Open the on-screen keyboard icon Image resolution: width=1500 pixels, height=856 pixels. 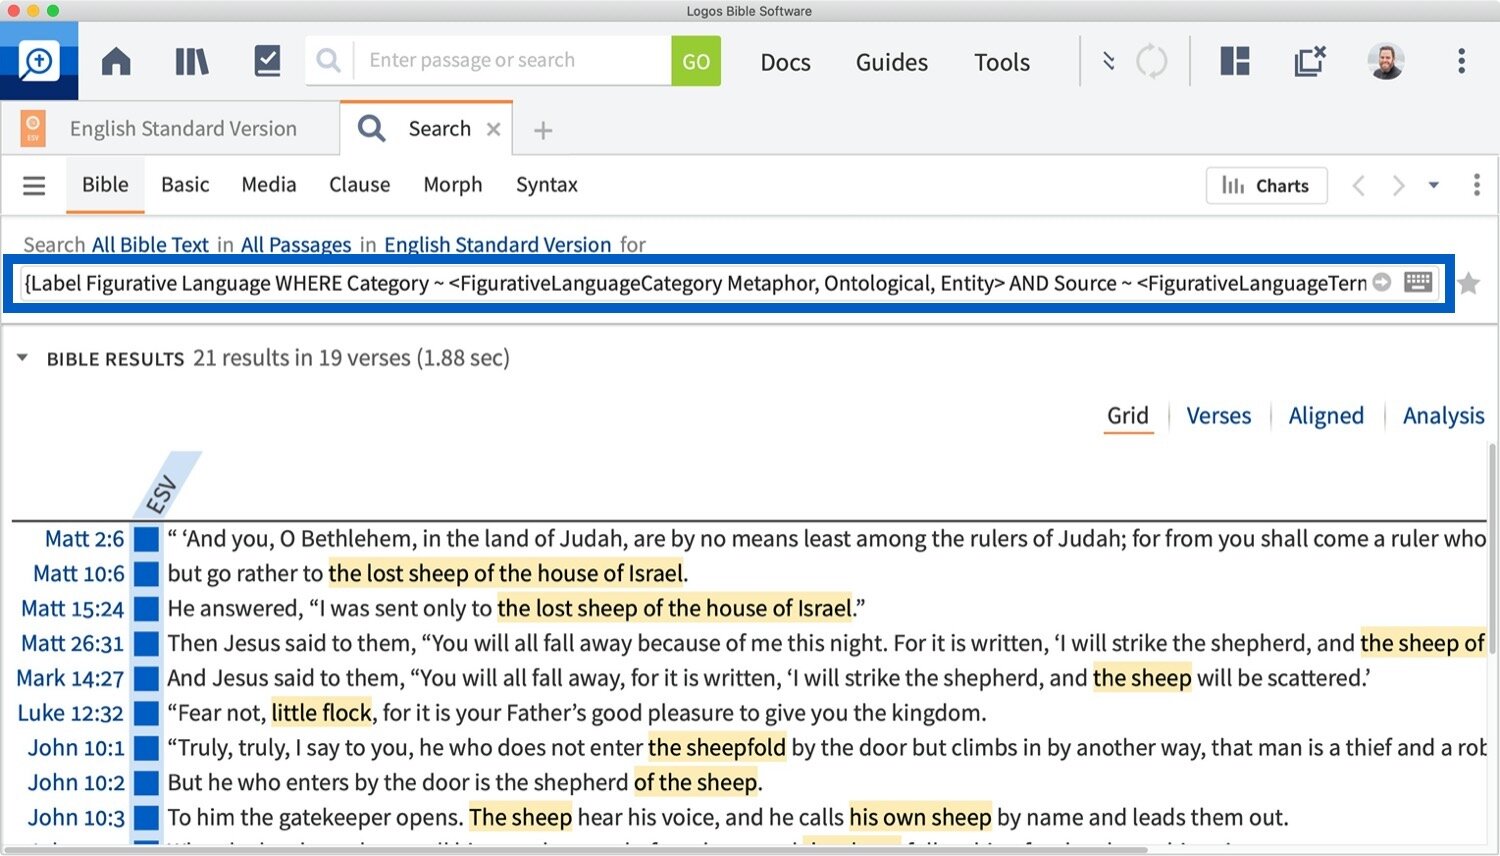point(1418,282)
